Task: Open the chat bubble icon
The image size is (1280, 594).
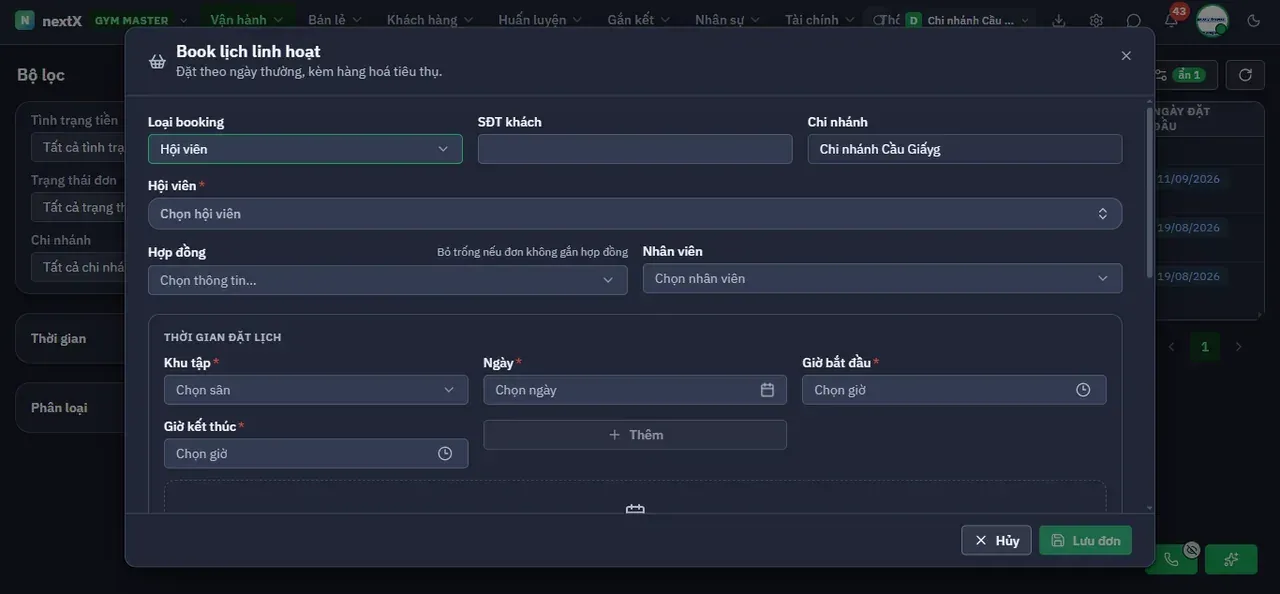Action: tap(1134, 20)
